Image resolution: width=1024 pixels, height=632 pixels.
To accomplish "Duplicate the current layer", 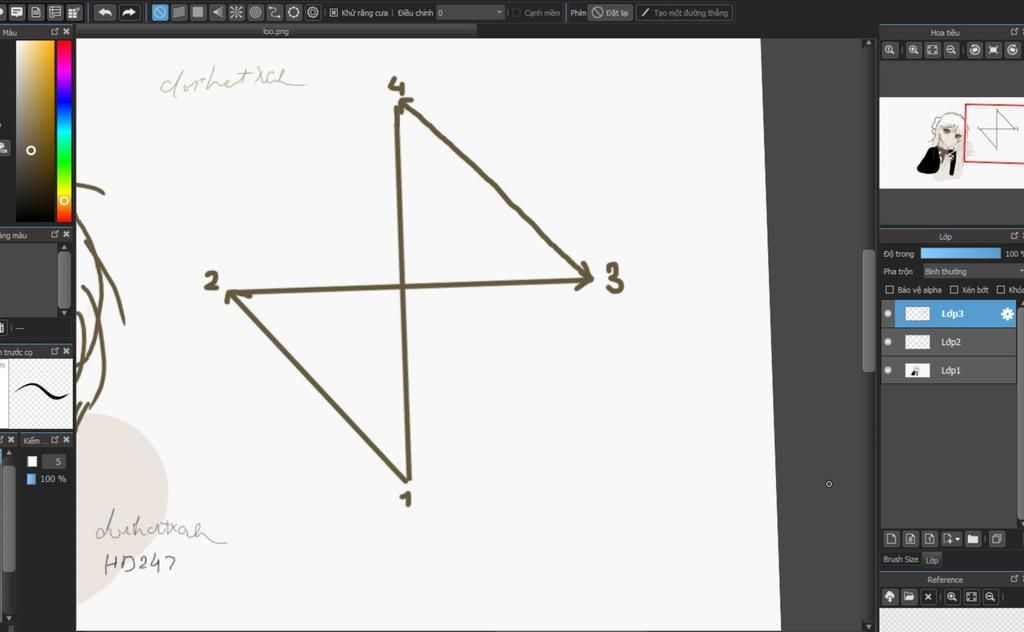I will coord(997,539).
